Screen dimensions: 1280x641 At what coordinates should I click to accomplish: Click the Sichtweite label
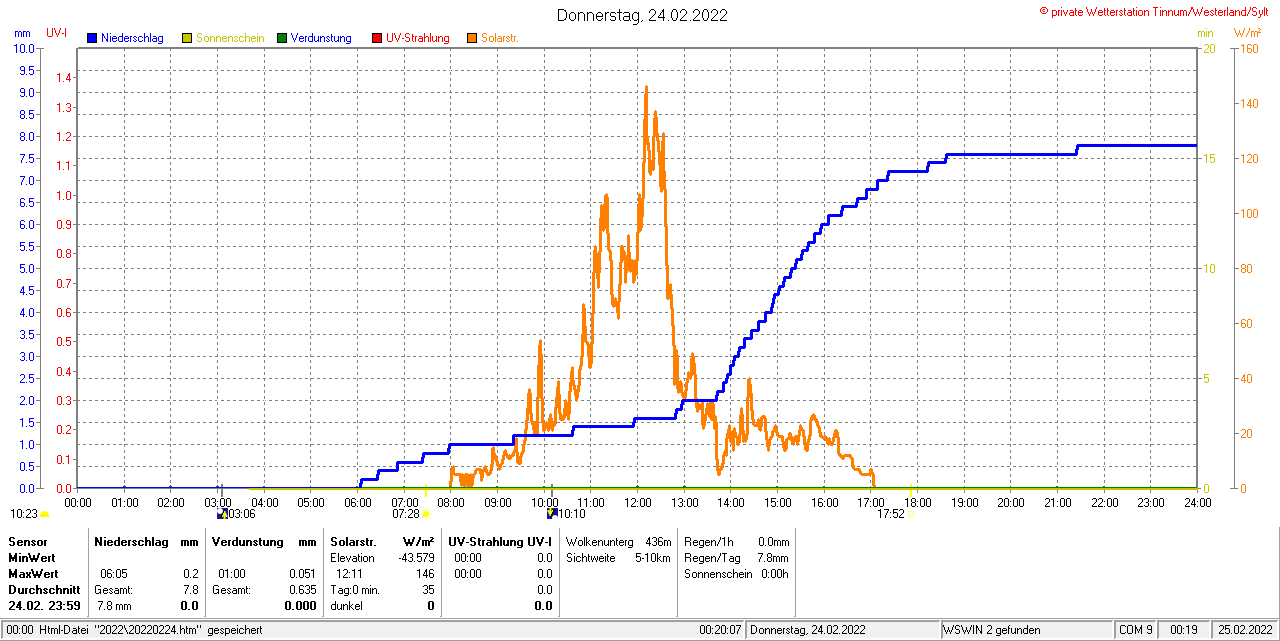click(591, 557)
